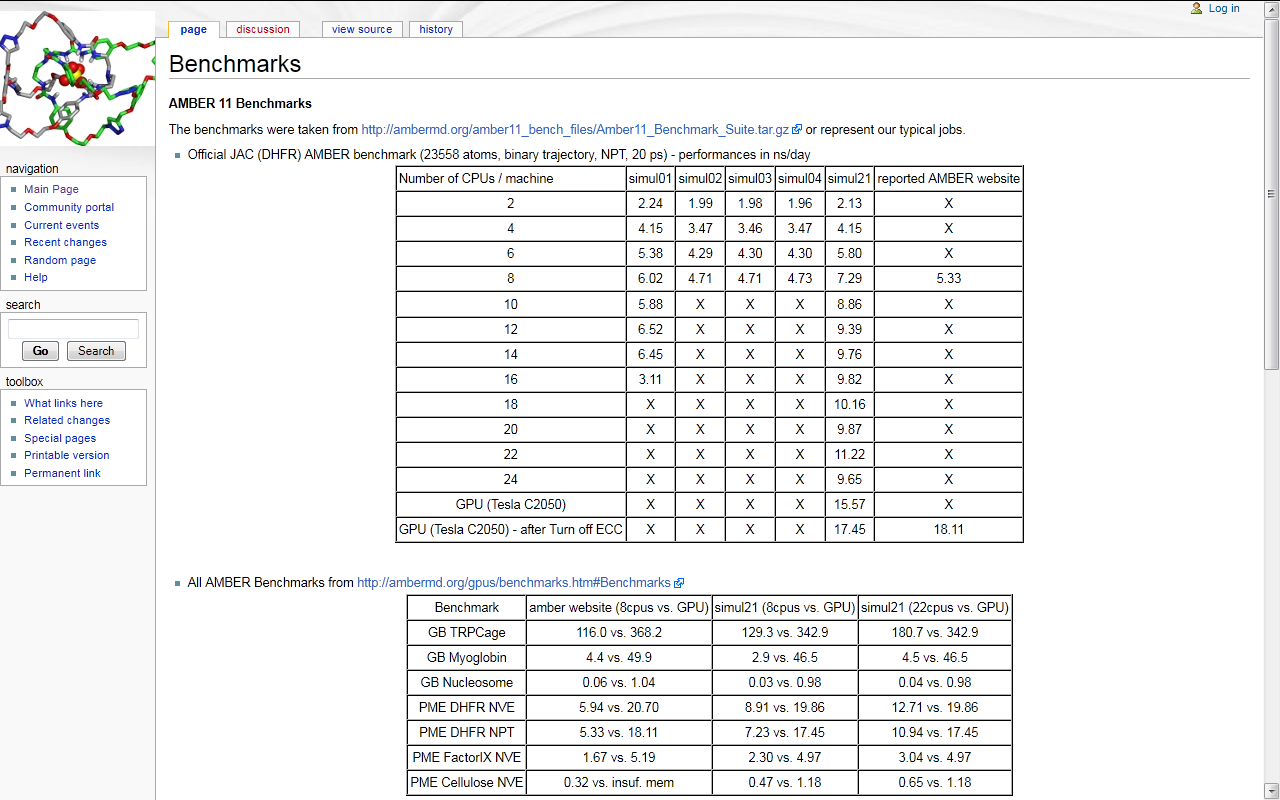This screenshot has width=1280, height=800.
Task: Click What links here in toolbox
Action: [63, 403]
